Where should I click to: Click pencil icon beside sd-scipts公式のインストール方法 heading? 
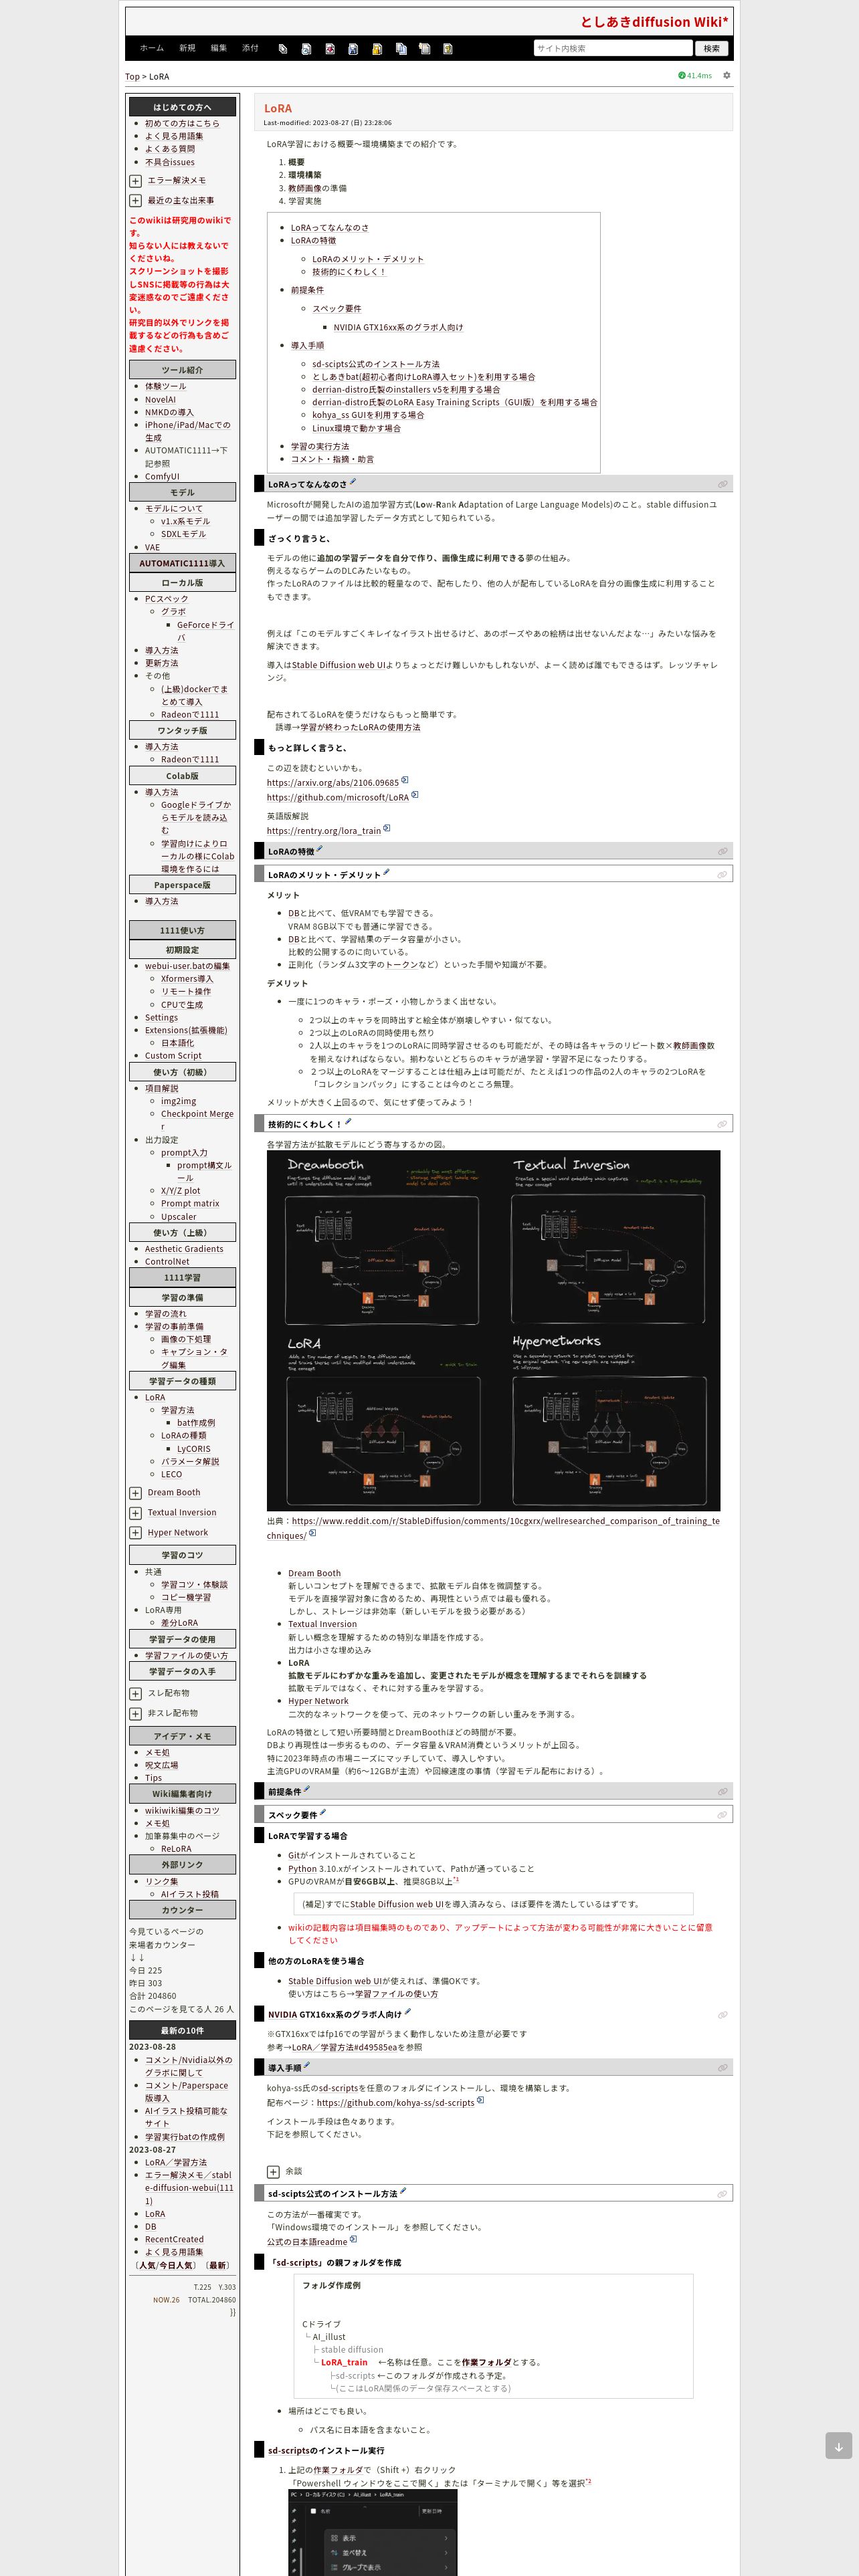point(403,2191)
